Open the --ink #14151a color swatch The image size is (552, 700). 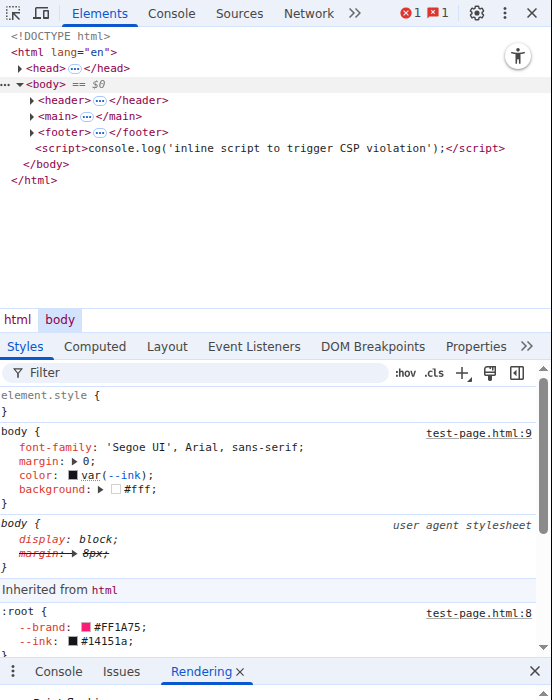pyautogui.click(x=73, y=642)
